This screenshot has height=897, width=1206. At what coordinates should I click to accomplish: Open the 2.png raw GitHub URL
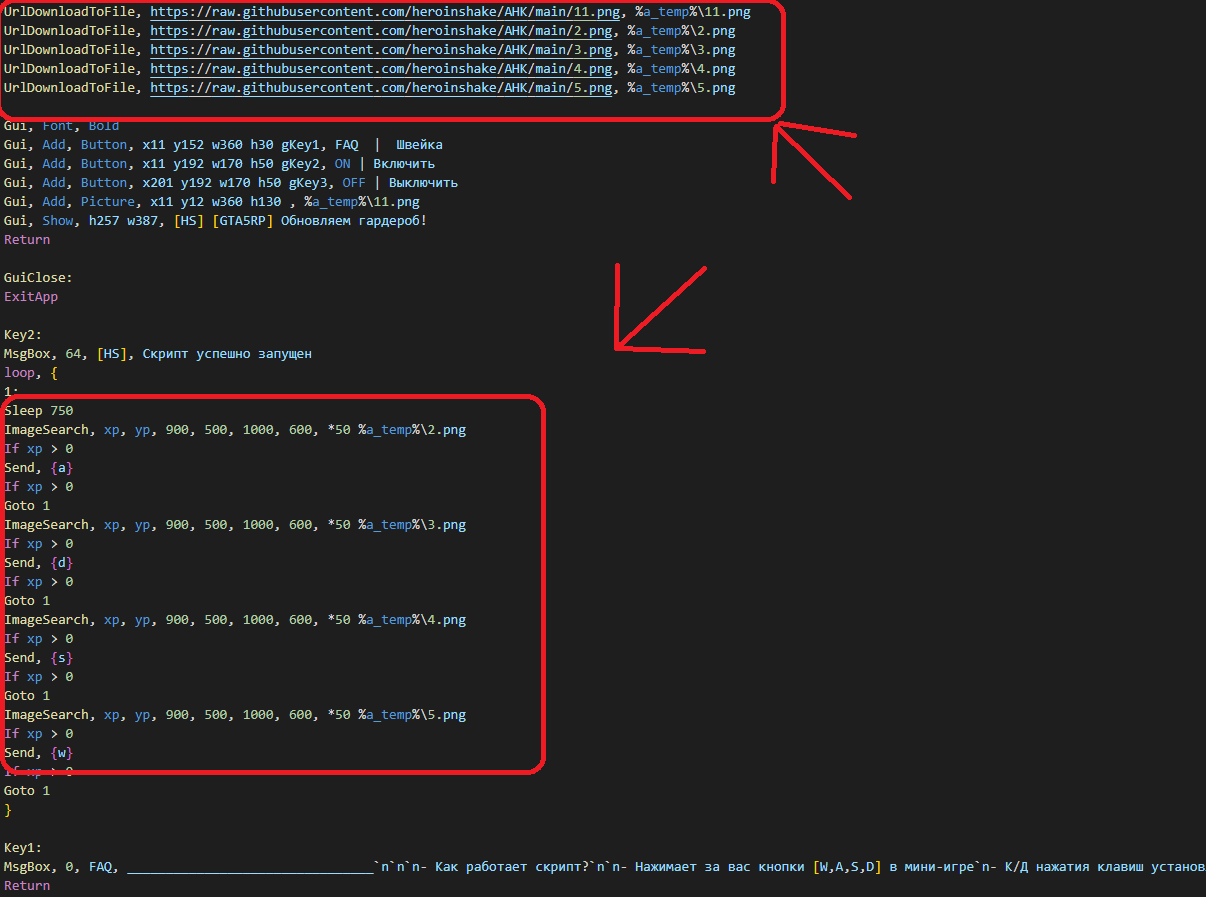point(381,31)
